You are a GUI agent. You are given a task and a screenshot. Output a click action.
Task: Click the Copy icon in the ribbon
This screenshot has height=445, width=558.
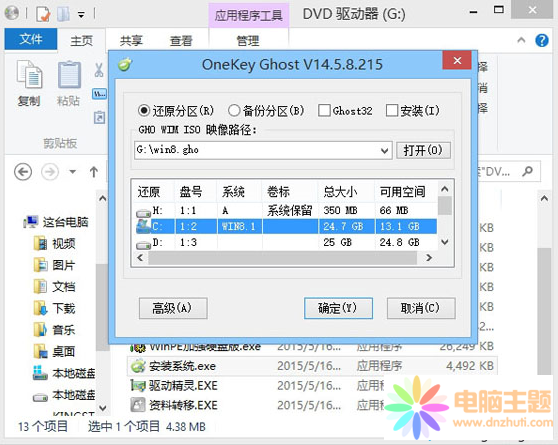(30, 75)
